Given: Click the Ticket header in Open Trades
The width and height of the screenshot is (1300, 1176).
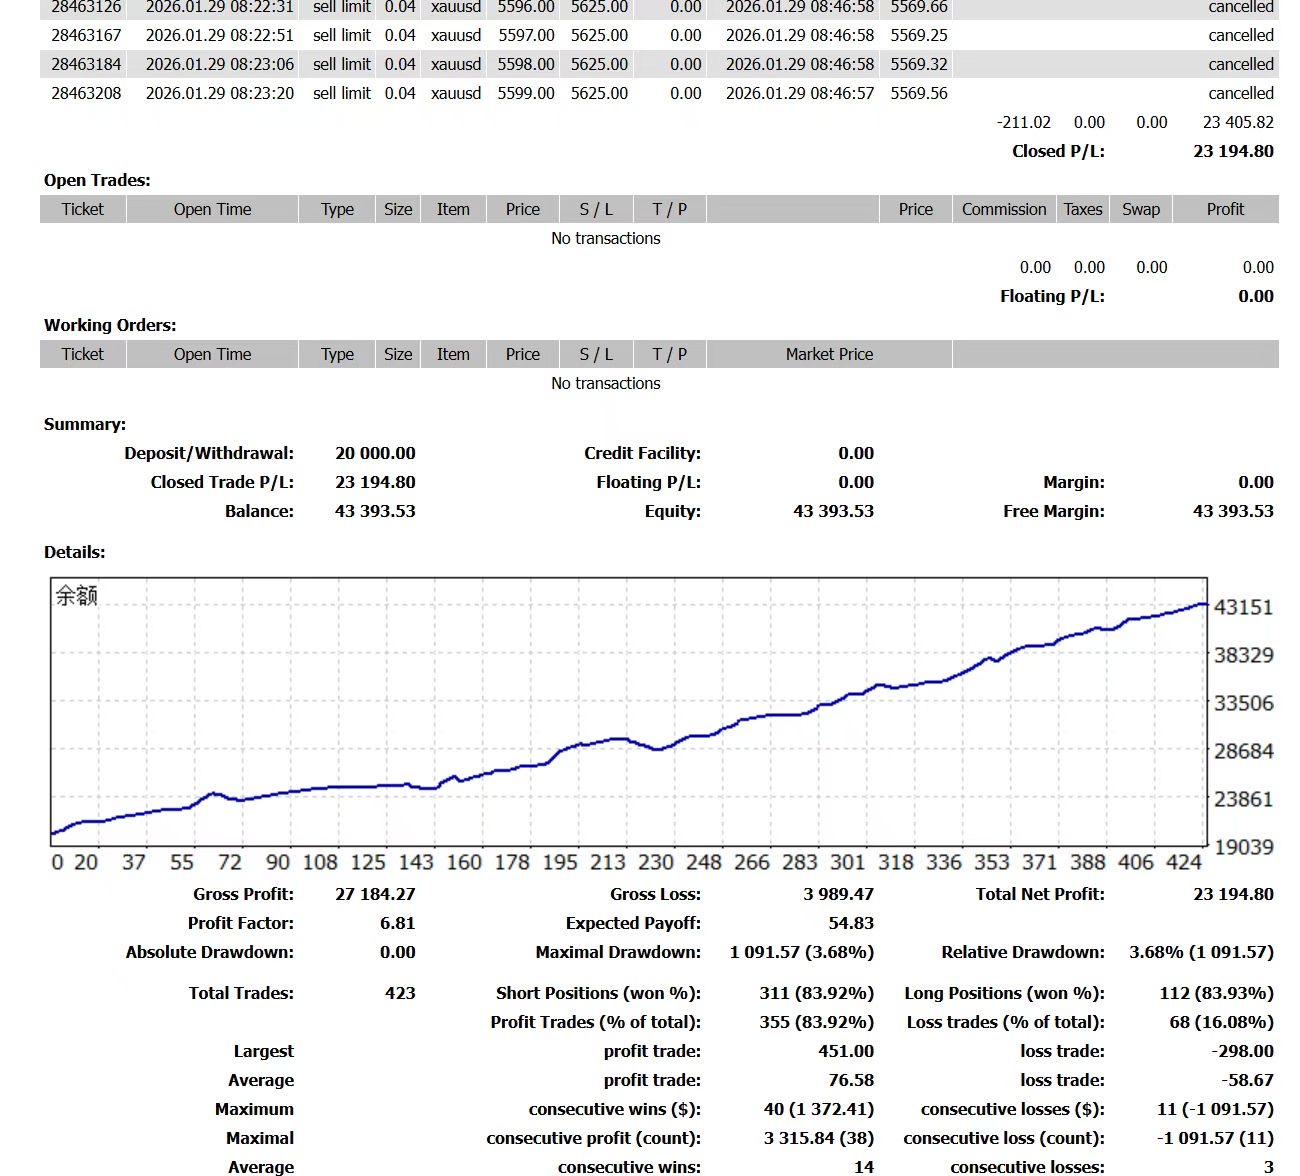Looking at the screenshot, I should click(x=82, y=209).
